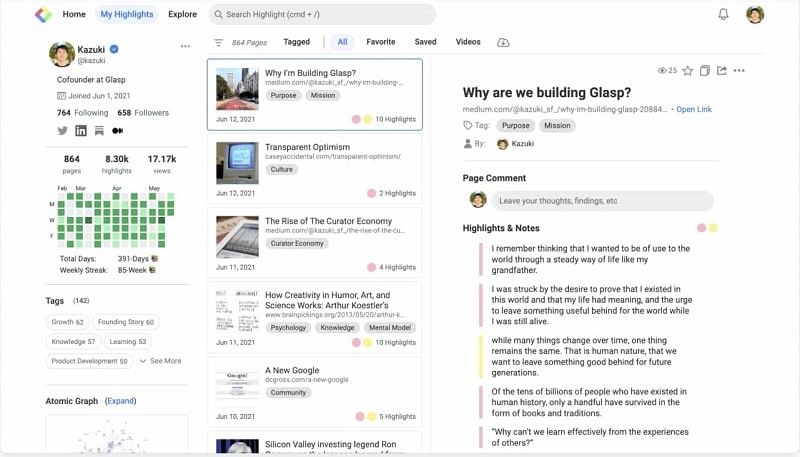The height and width of the screenshot is (457, 800).
Task: Click the tag icon next to Tag label
Action: point(467,125)
